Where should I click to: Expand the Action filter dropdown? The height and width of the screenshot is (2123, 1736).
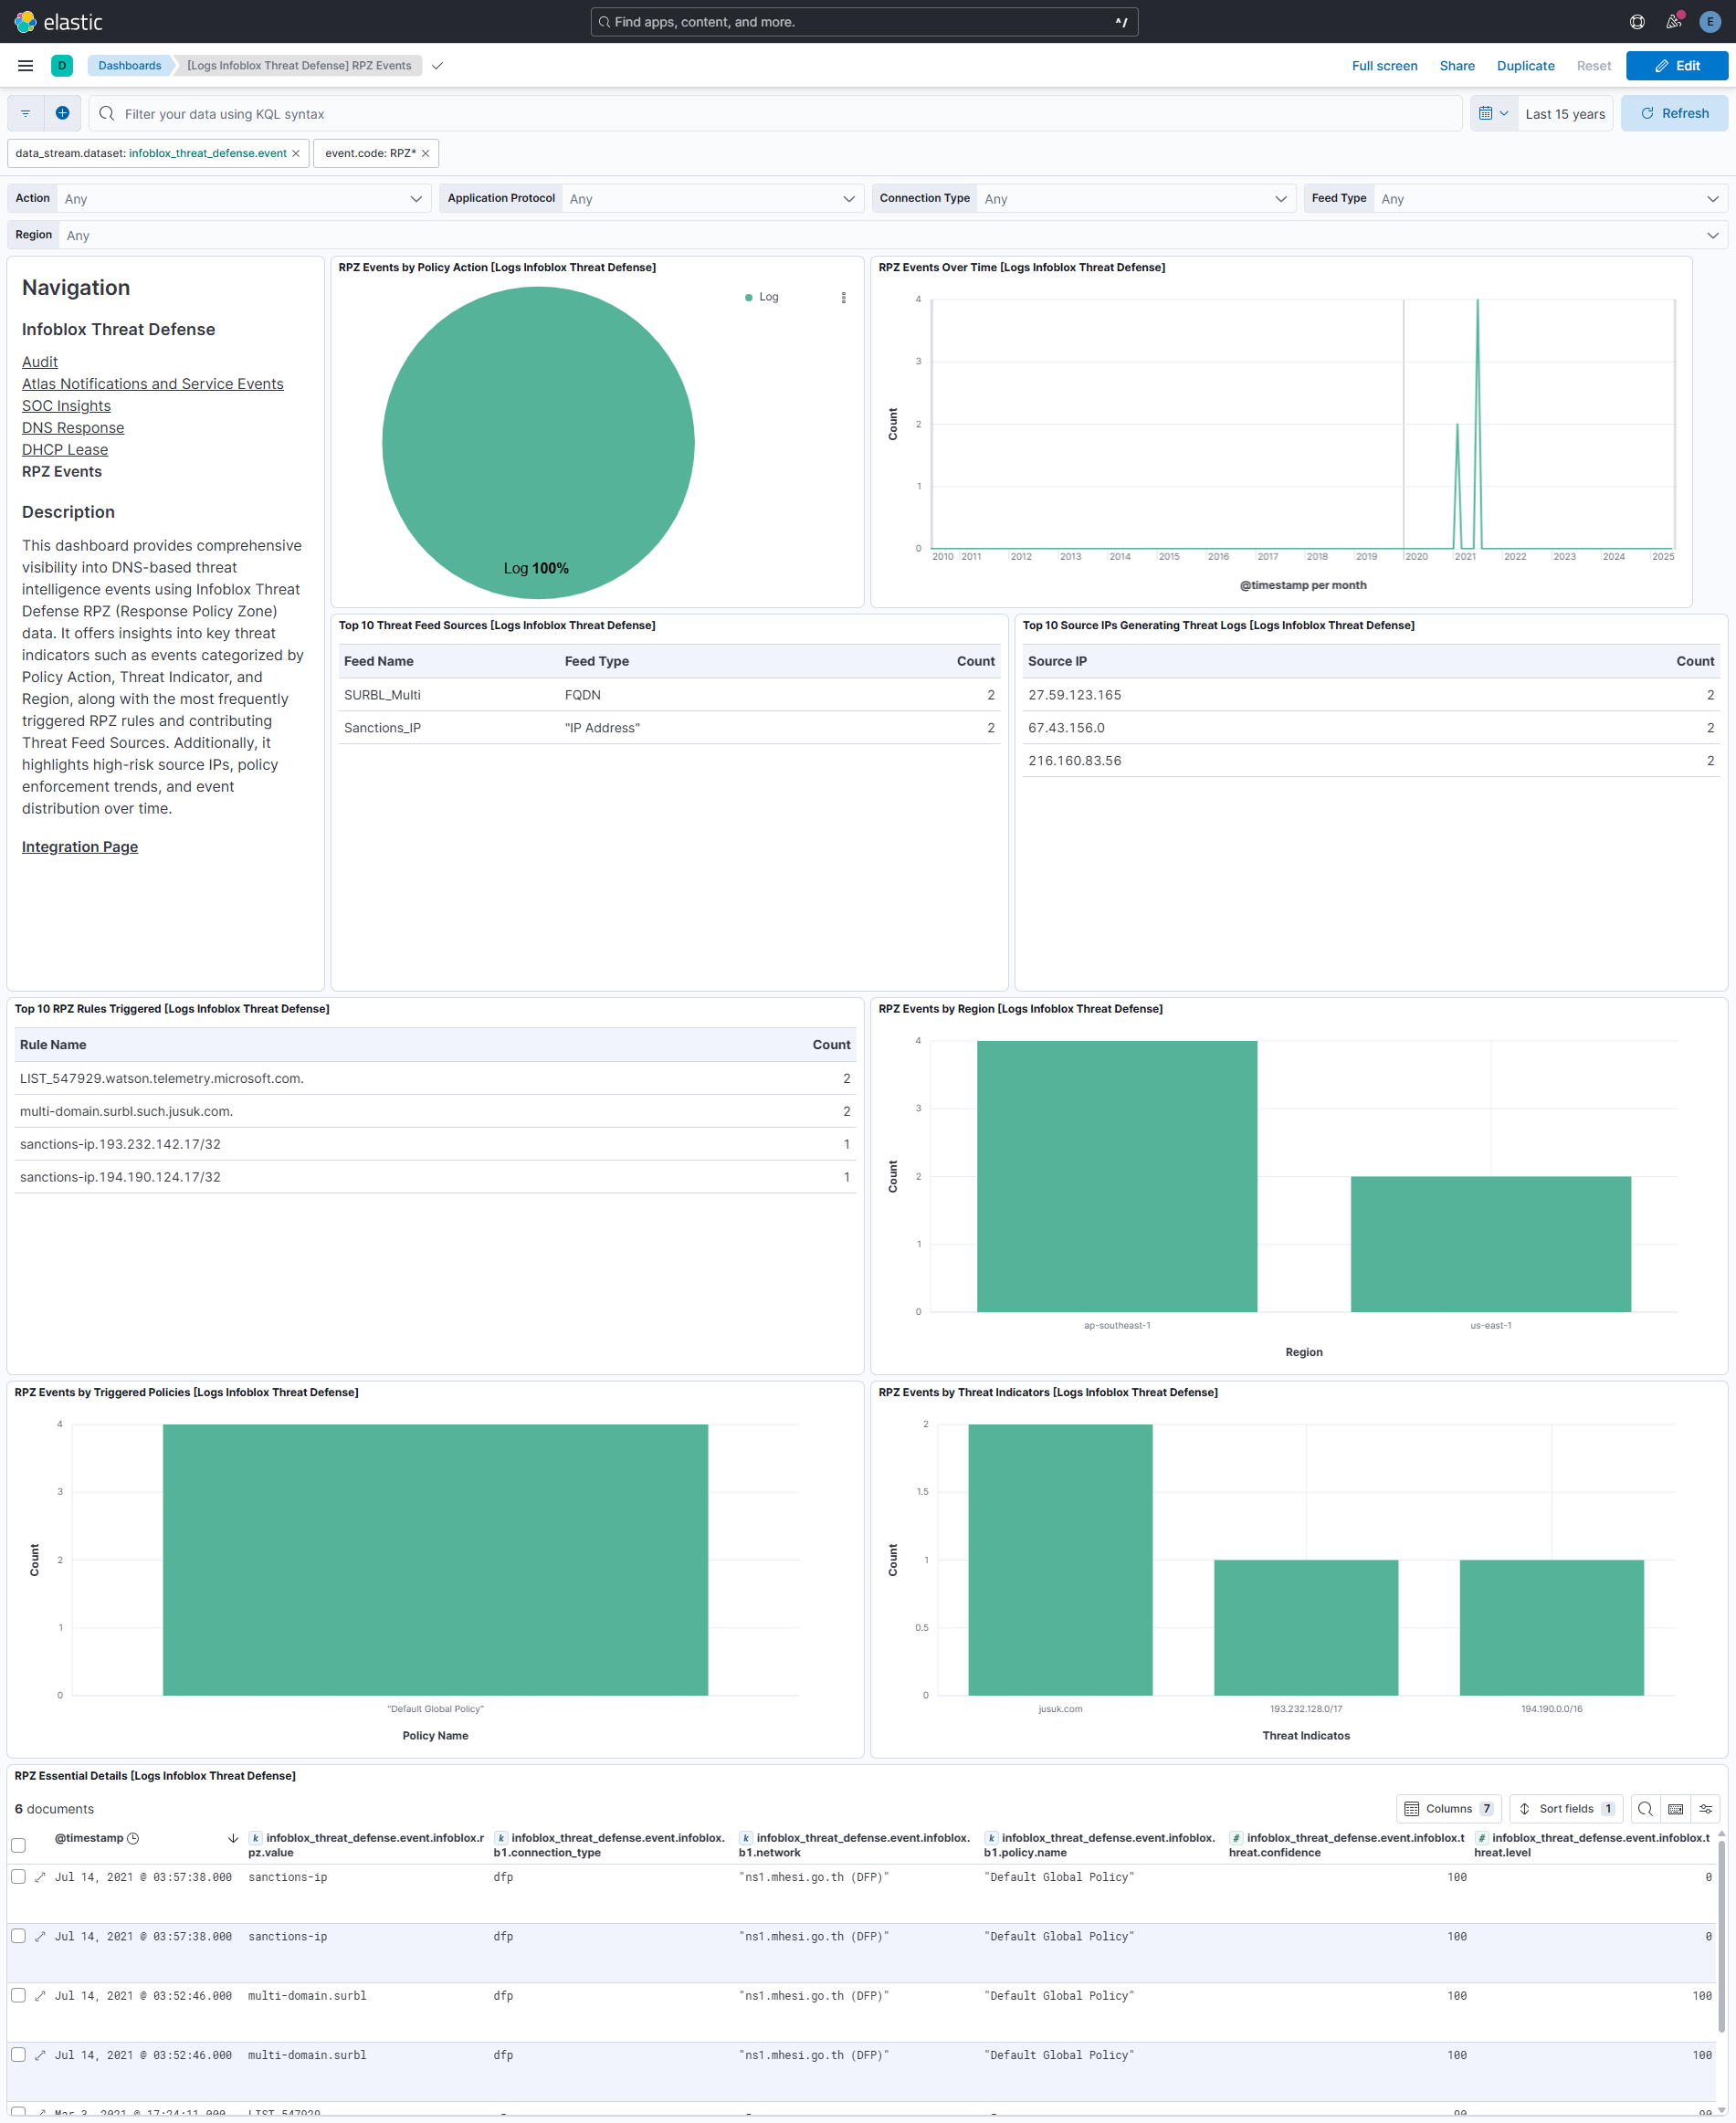pyautogui.click(x=244, y=198)
